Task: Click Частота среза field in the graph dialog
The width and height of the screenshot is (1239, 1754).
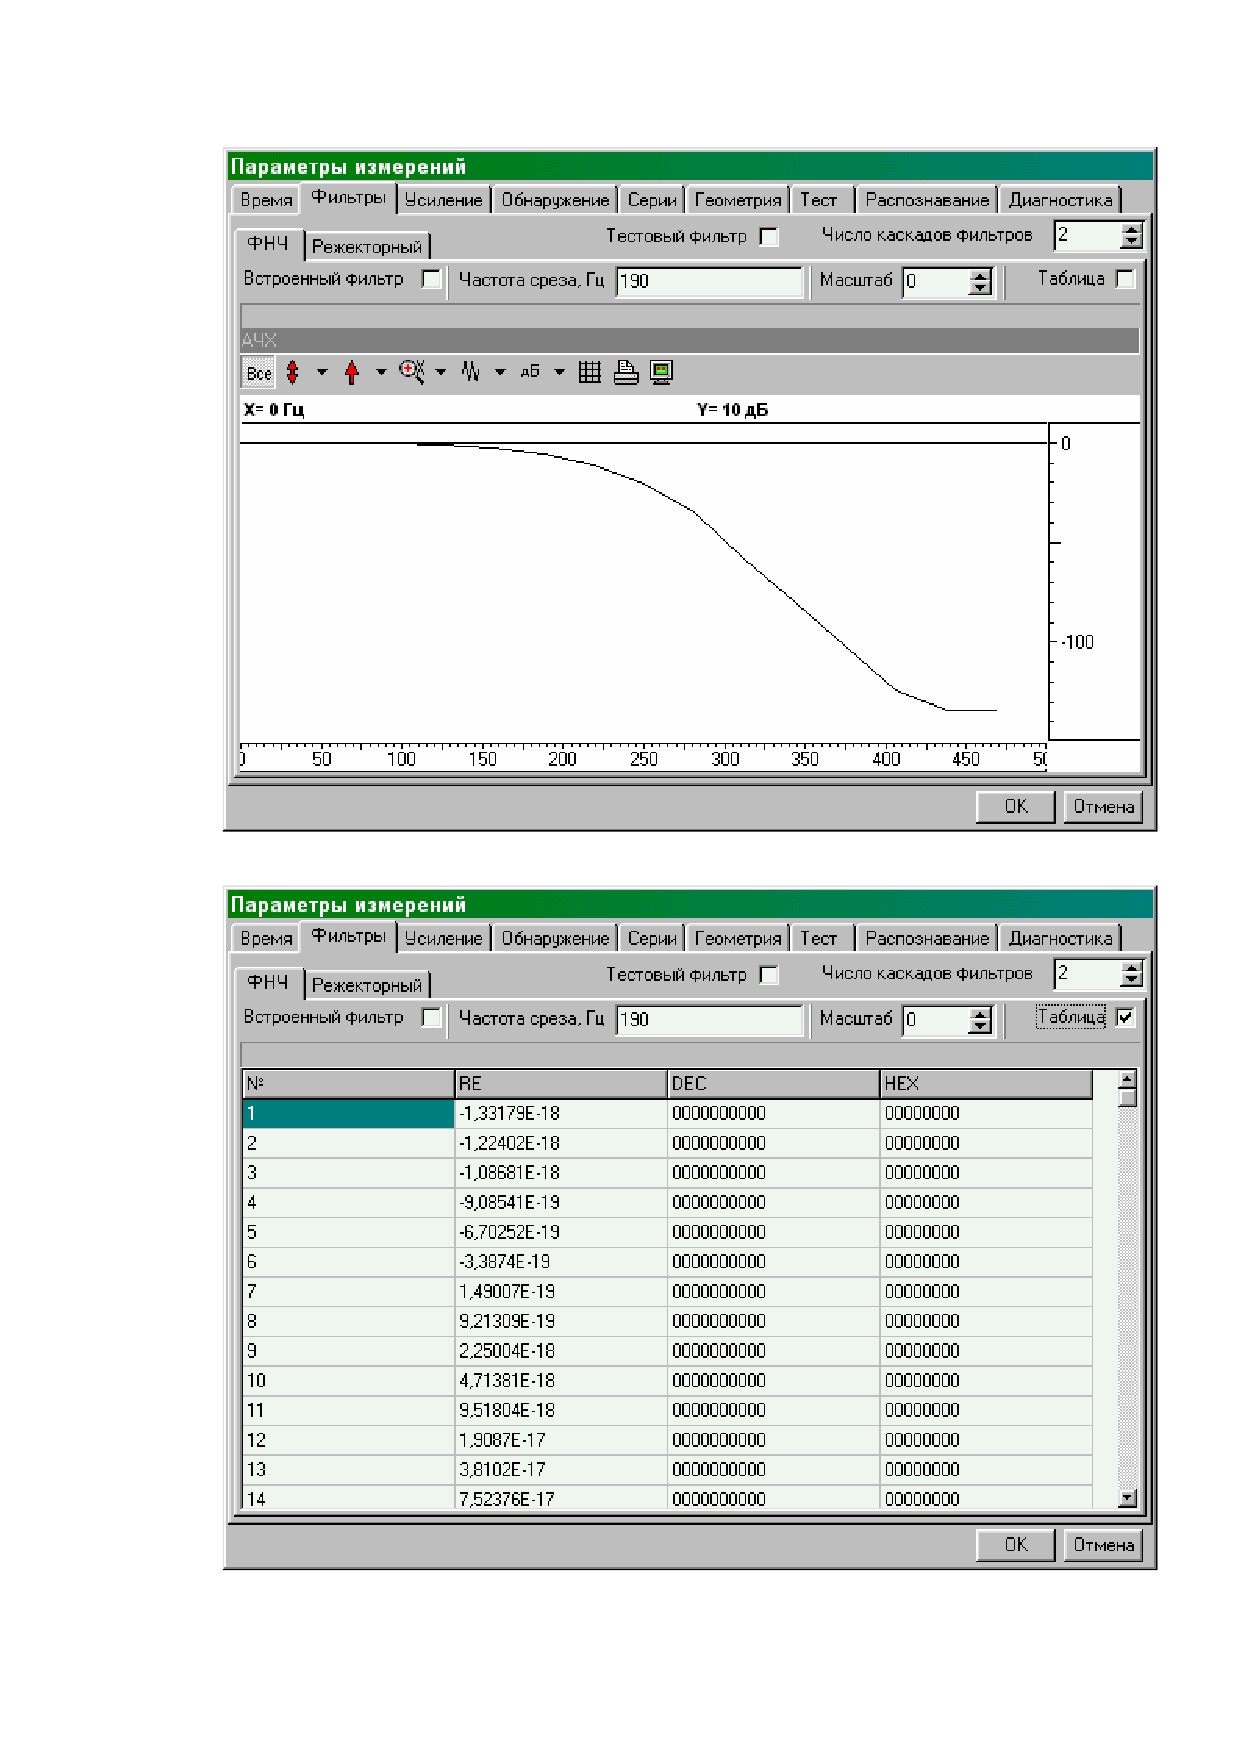Action: point(709,281)
